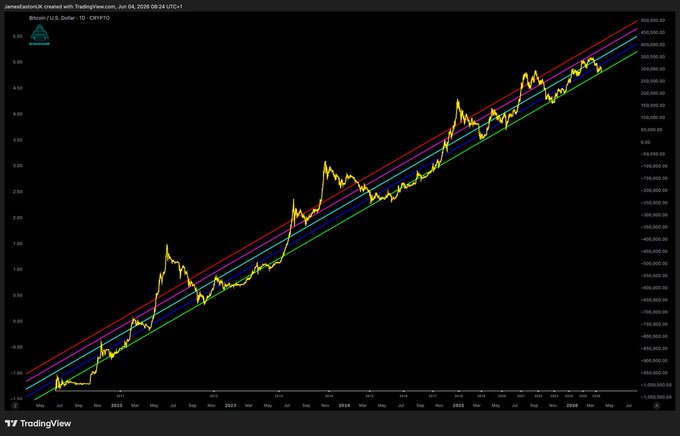Click the TradingView logo at the bottom
This screenshot has height=436, width=680.
(x=38, y=423)
